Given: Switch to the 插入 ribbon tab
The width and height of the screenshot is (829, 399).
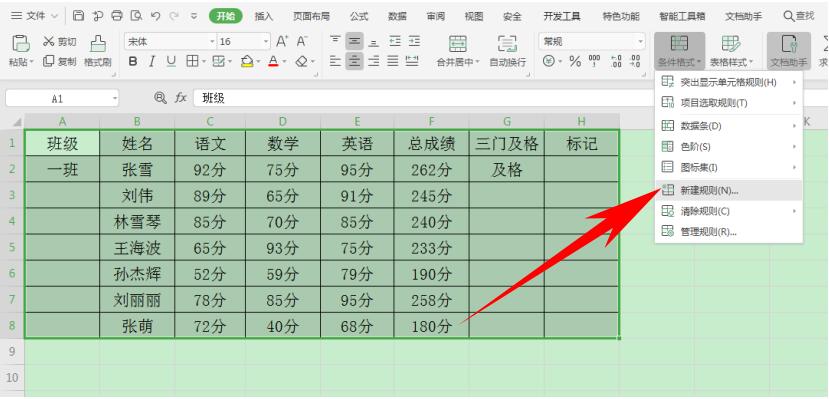Looking at the screenshot, I should [264, 16].
